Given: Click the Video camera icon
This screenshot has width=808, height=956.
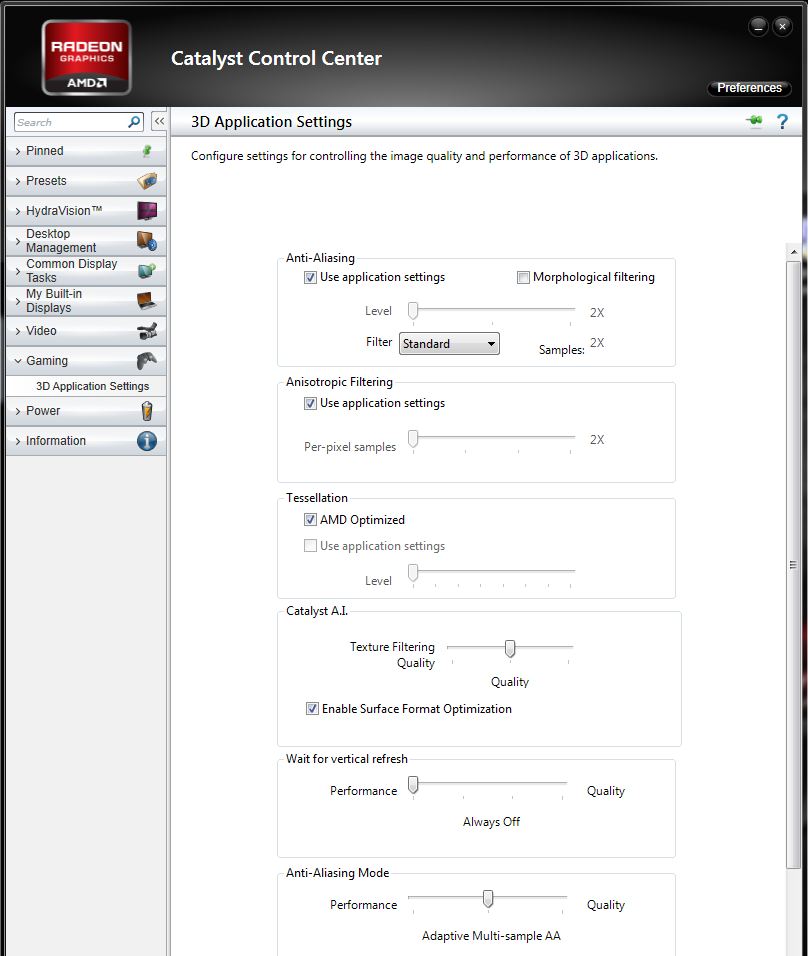Looking at the screenshot, I should coord(147,331).
